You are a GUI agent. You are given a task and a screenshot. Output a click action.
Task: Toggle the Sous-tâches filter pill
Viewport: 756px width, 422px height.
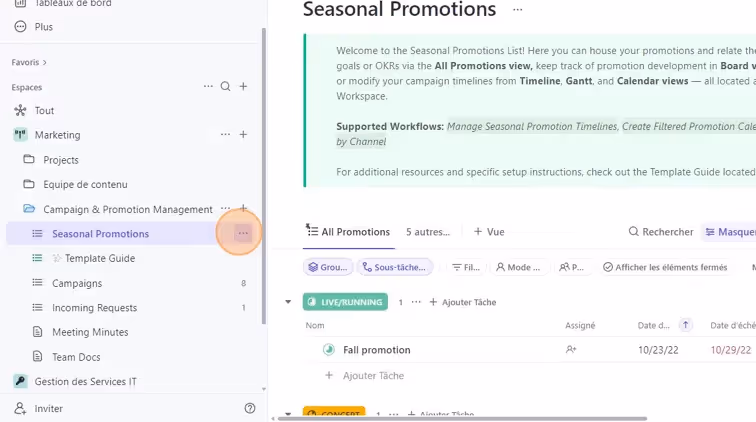pyautogui.click(x=396, y=267)
